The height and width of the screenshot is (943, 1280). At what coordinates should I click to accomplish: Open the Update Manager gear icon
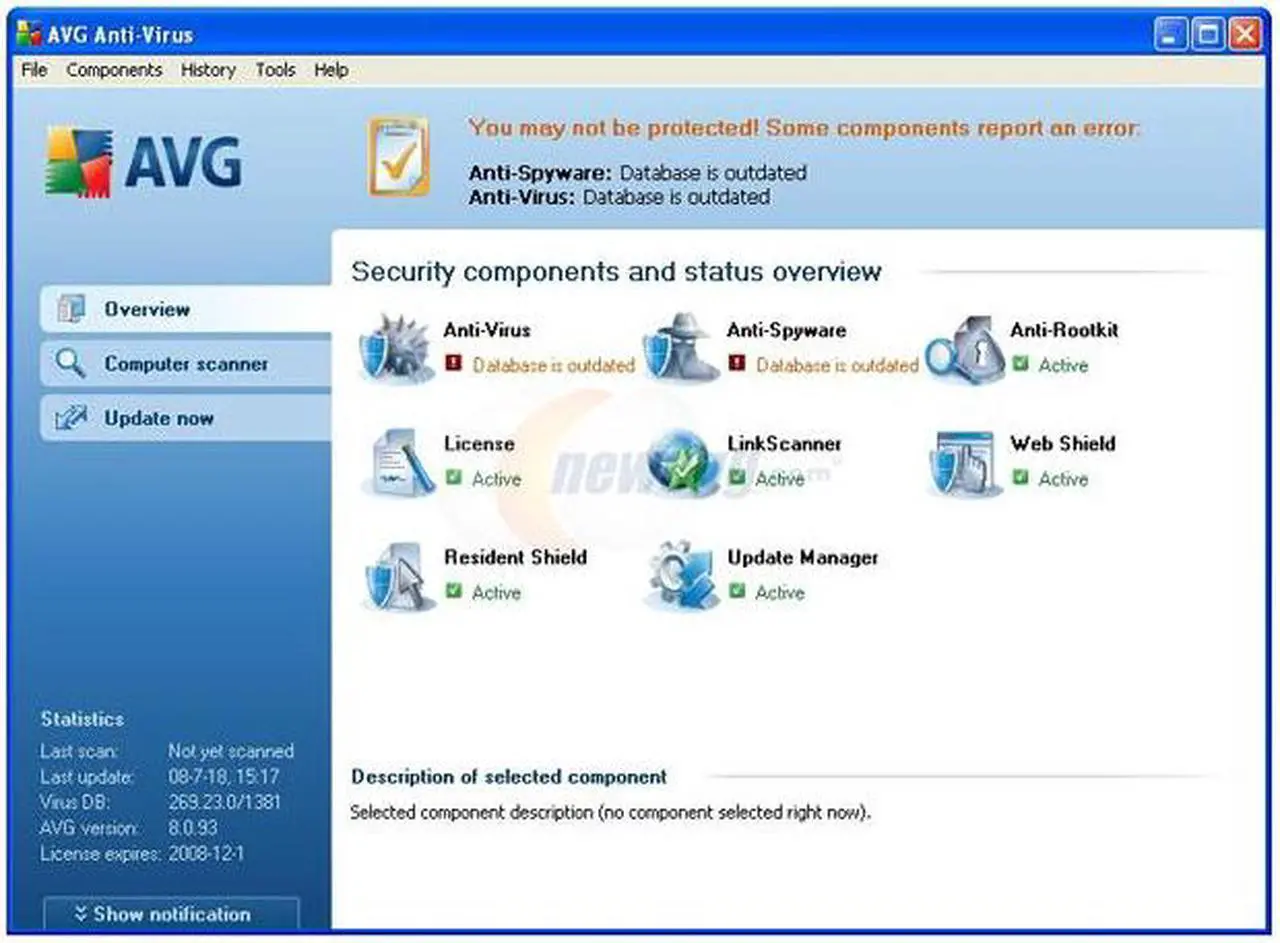point(681,577)
